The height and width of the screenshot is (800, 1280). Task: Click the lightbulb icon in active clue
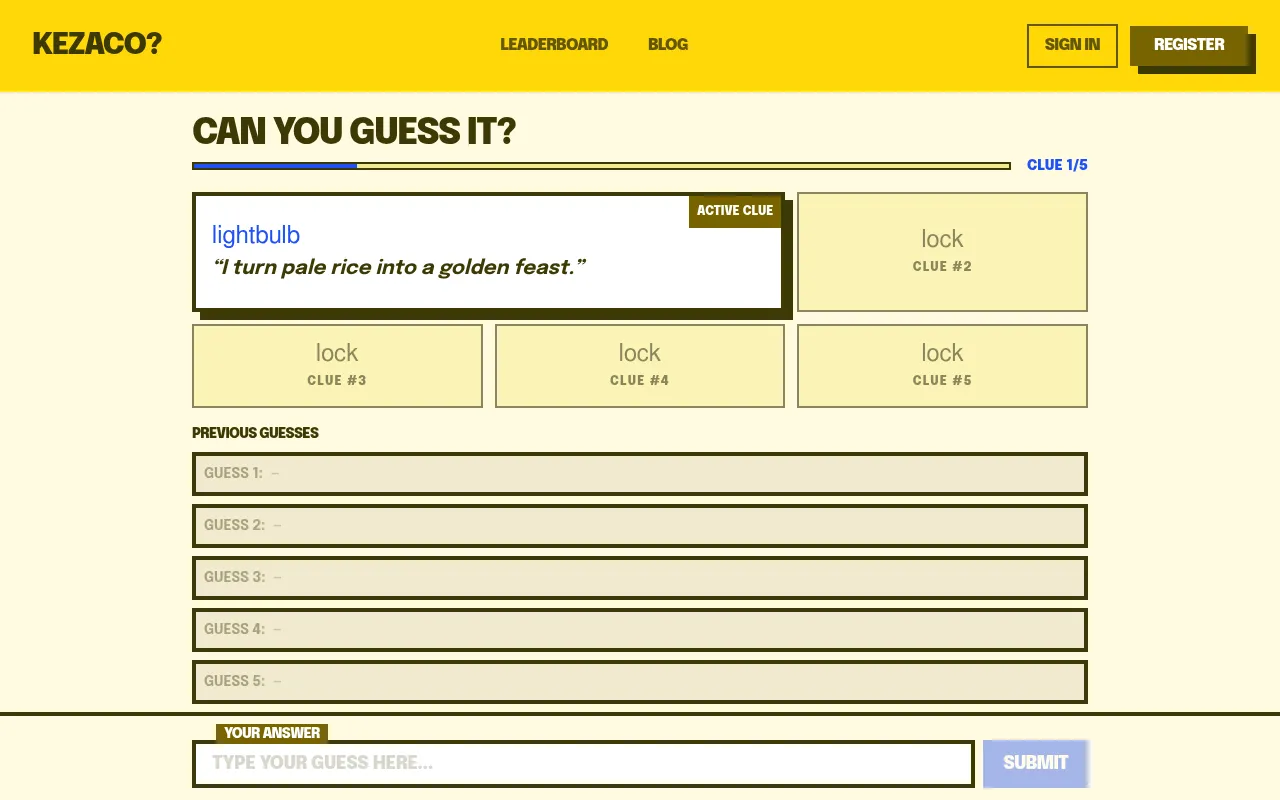coord(256,235)
